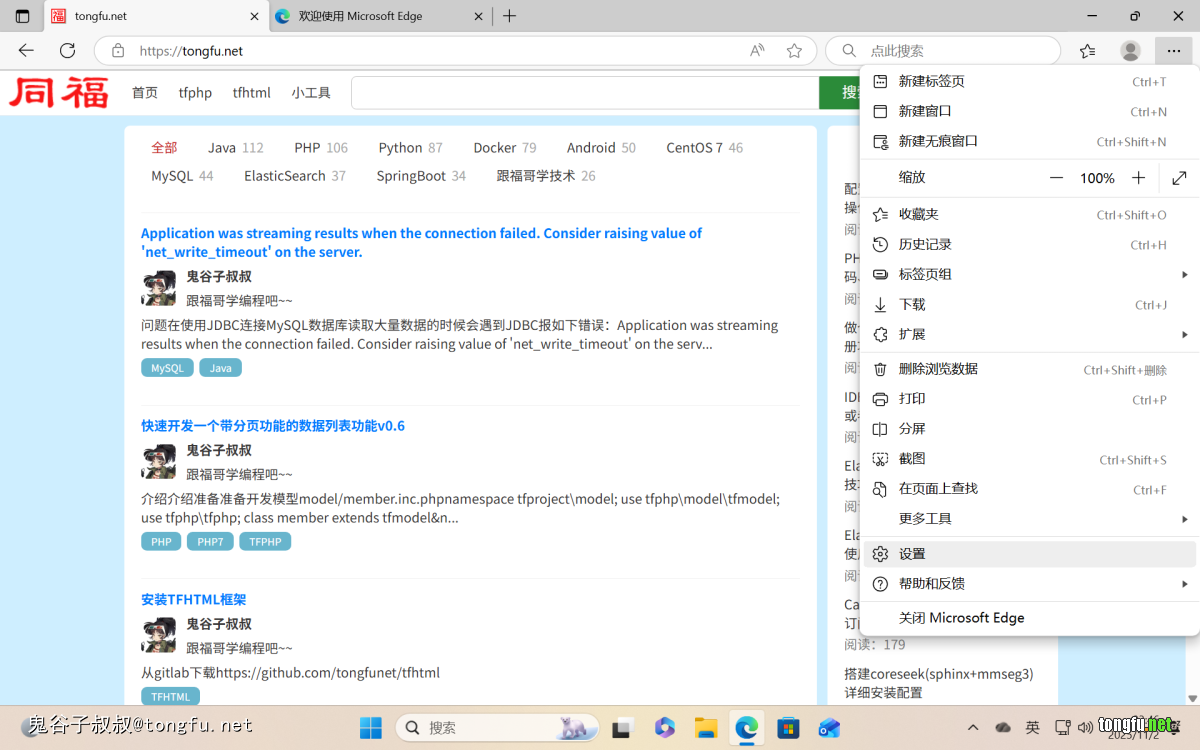Filter articles by the Python category
The height and width of the screenshot is (750, 1200).
tap(400, 148)
